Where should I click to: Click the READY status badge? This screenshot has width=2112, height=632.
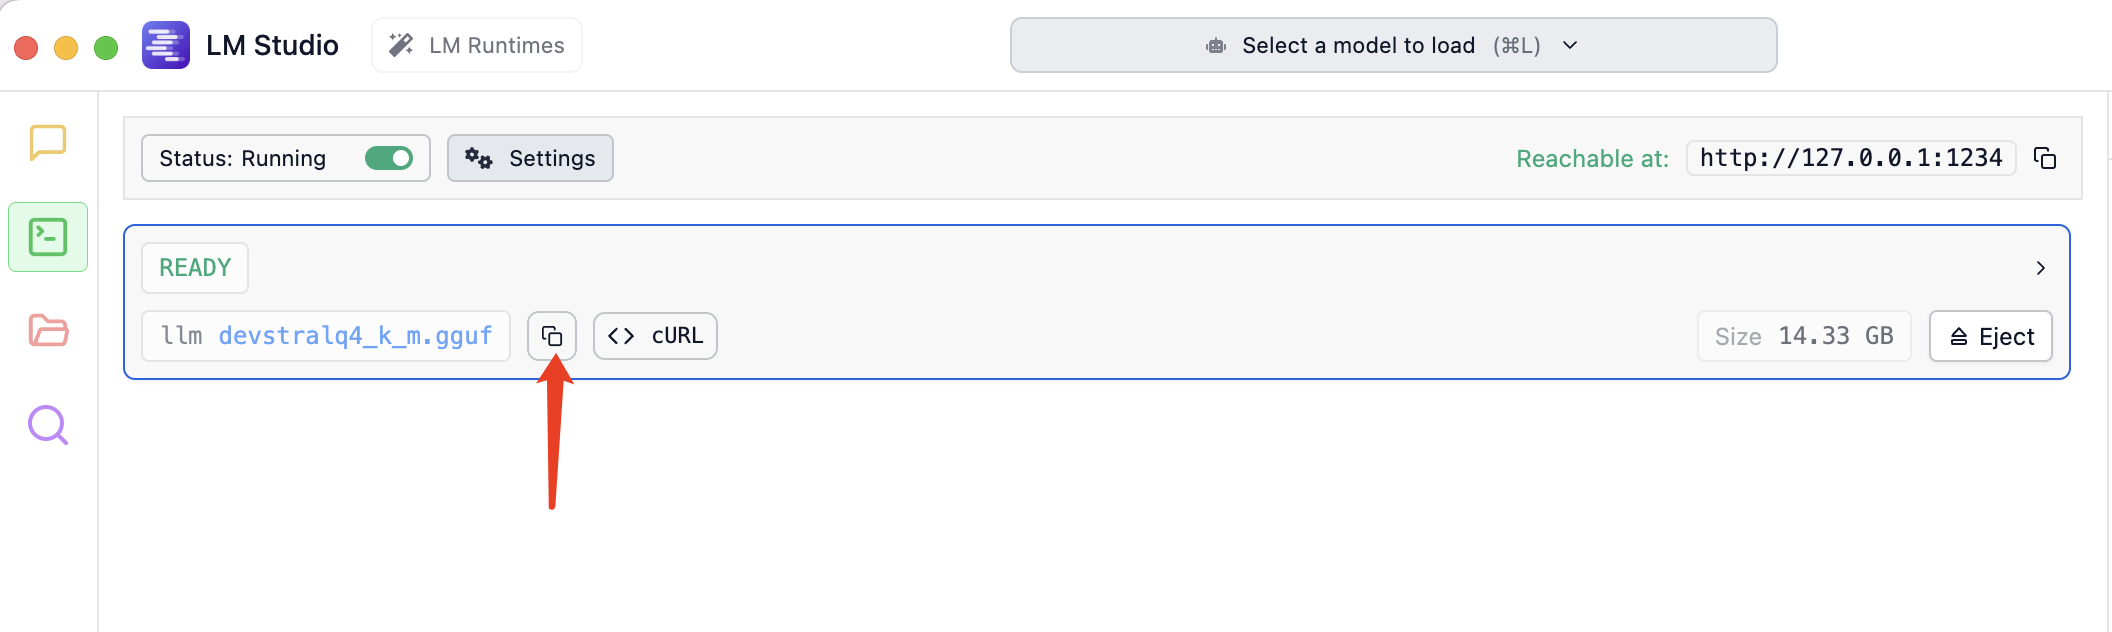click(195, 268)
